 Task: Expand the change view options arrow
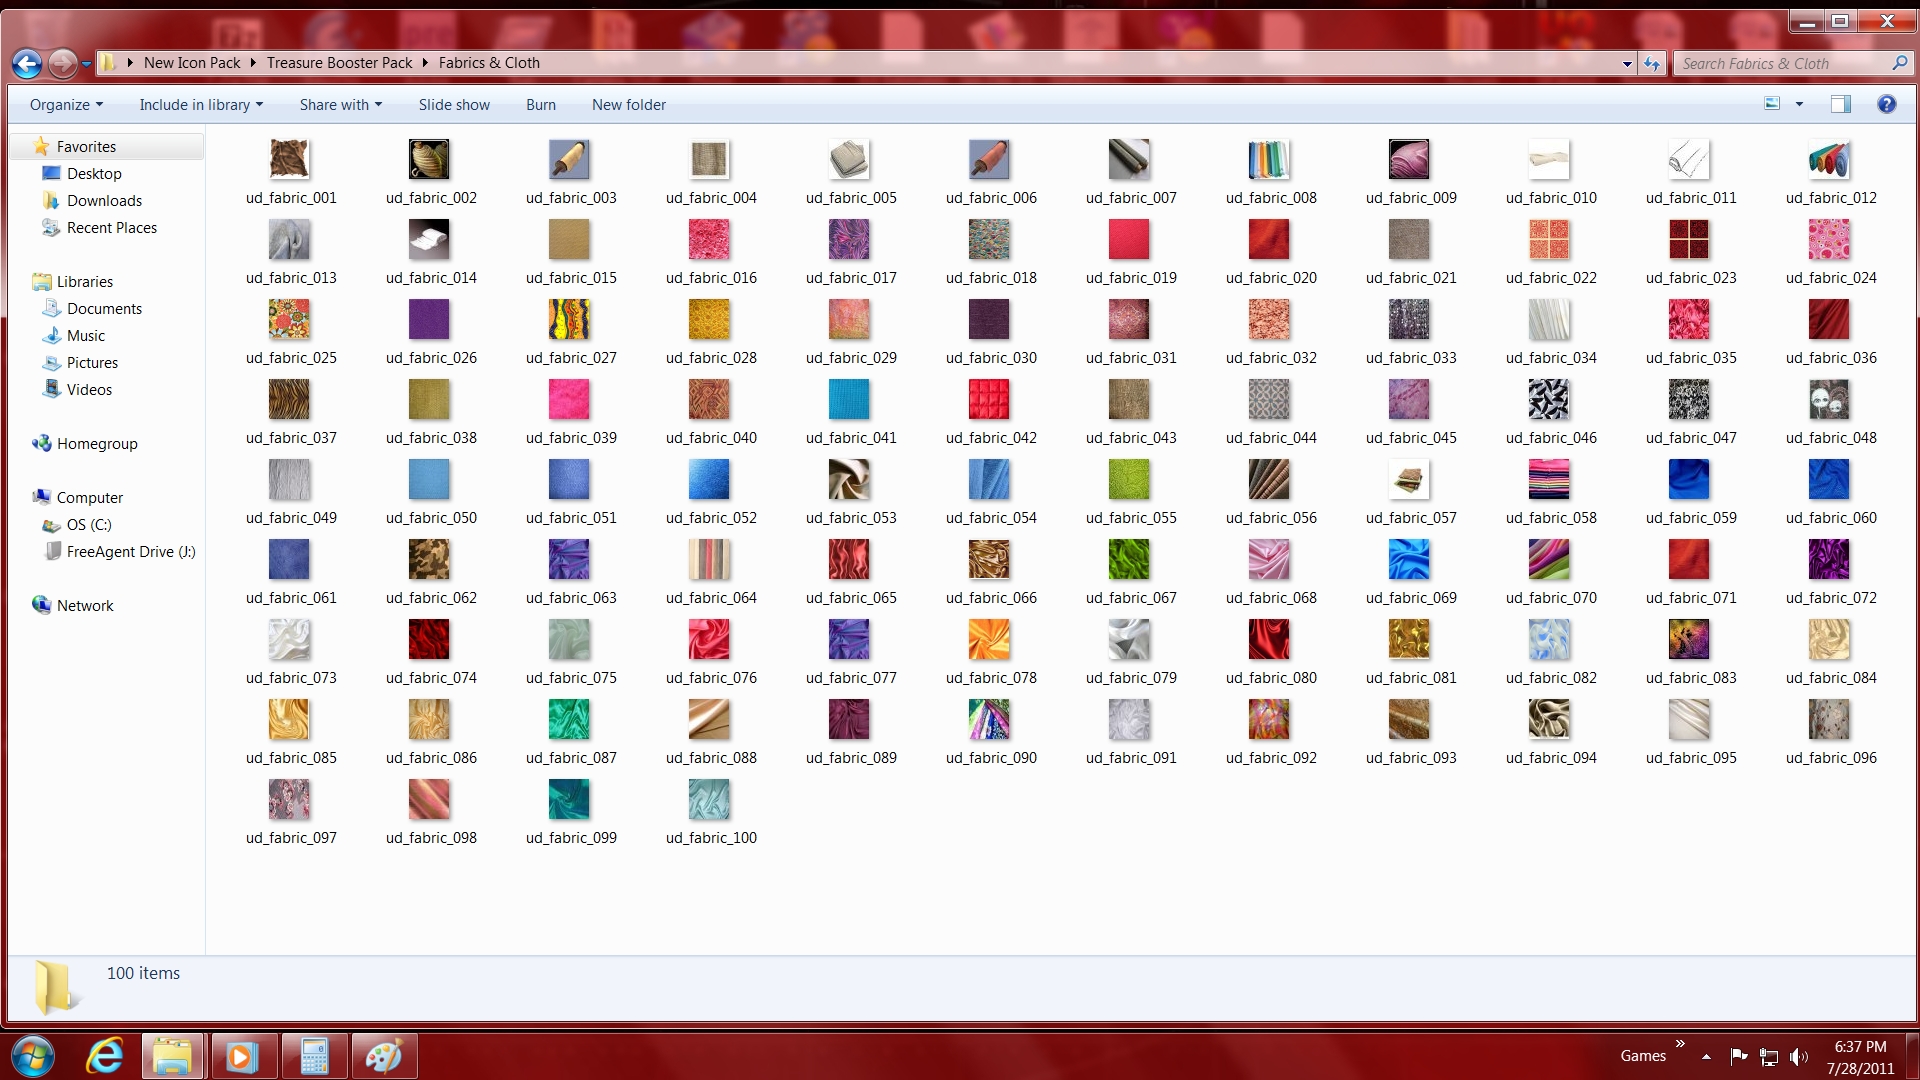tap(1799, 104)
